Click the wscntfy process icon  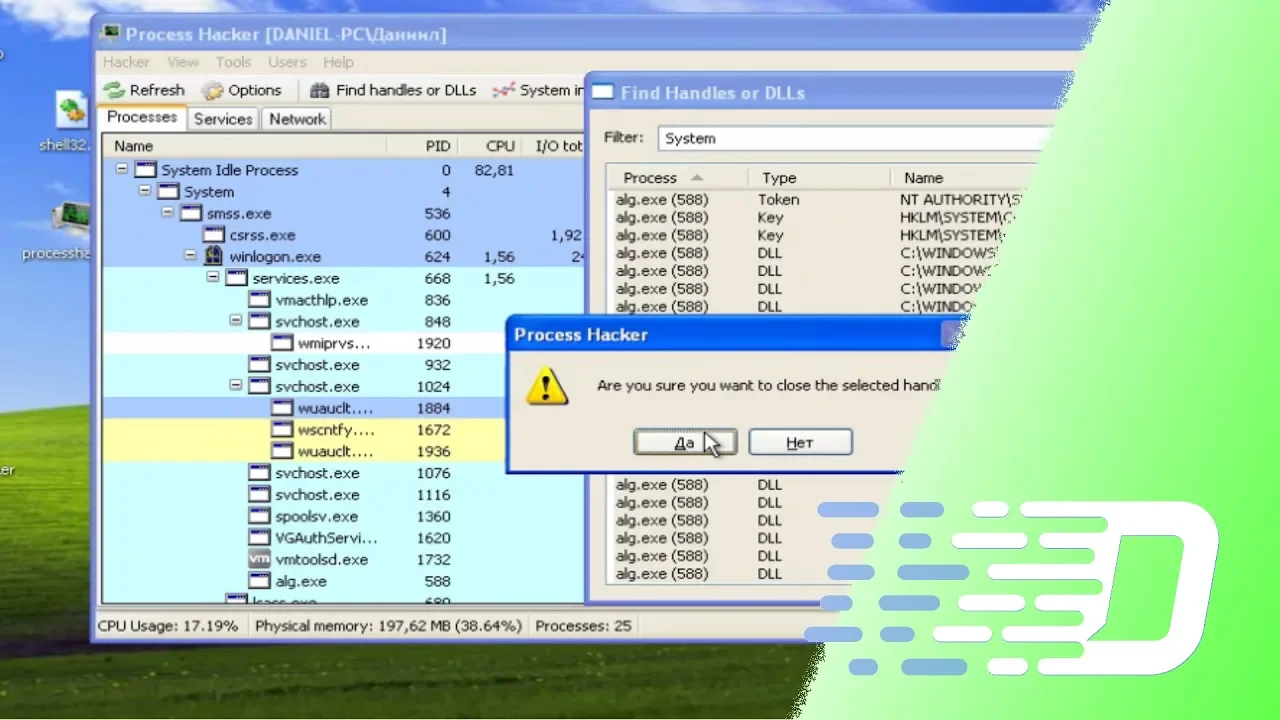(x=282, y=430)
